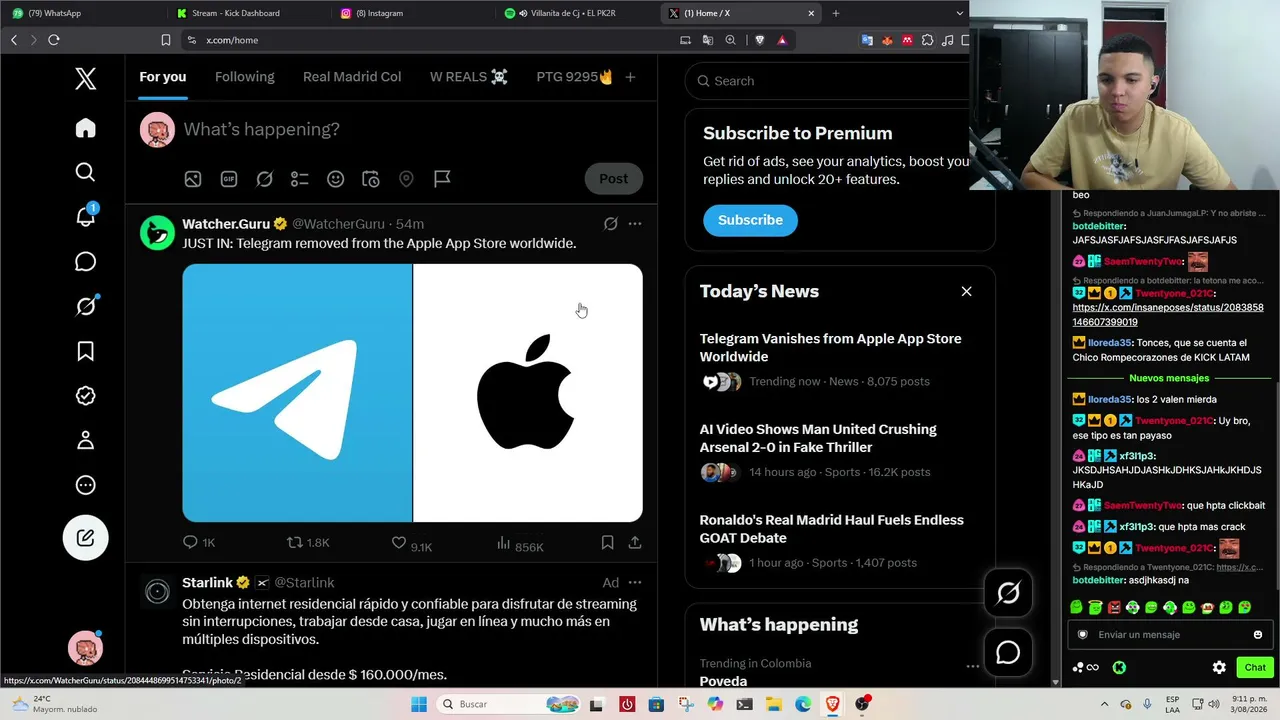
Task: Schedule the post with the calendar icon
Action: click(371, 179)
